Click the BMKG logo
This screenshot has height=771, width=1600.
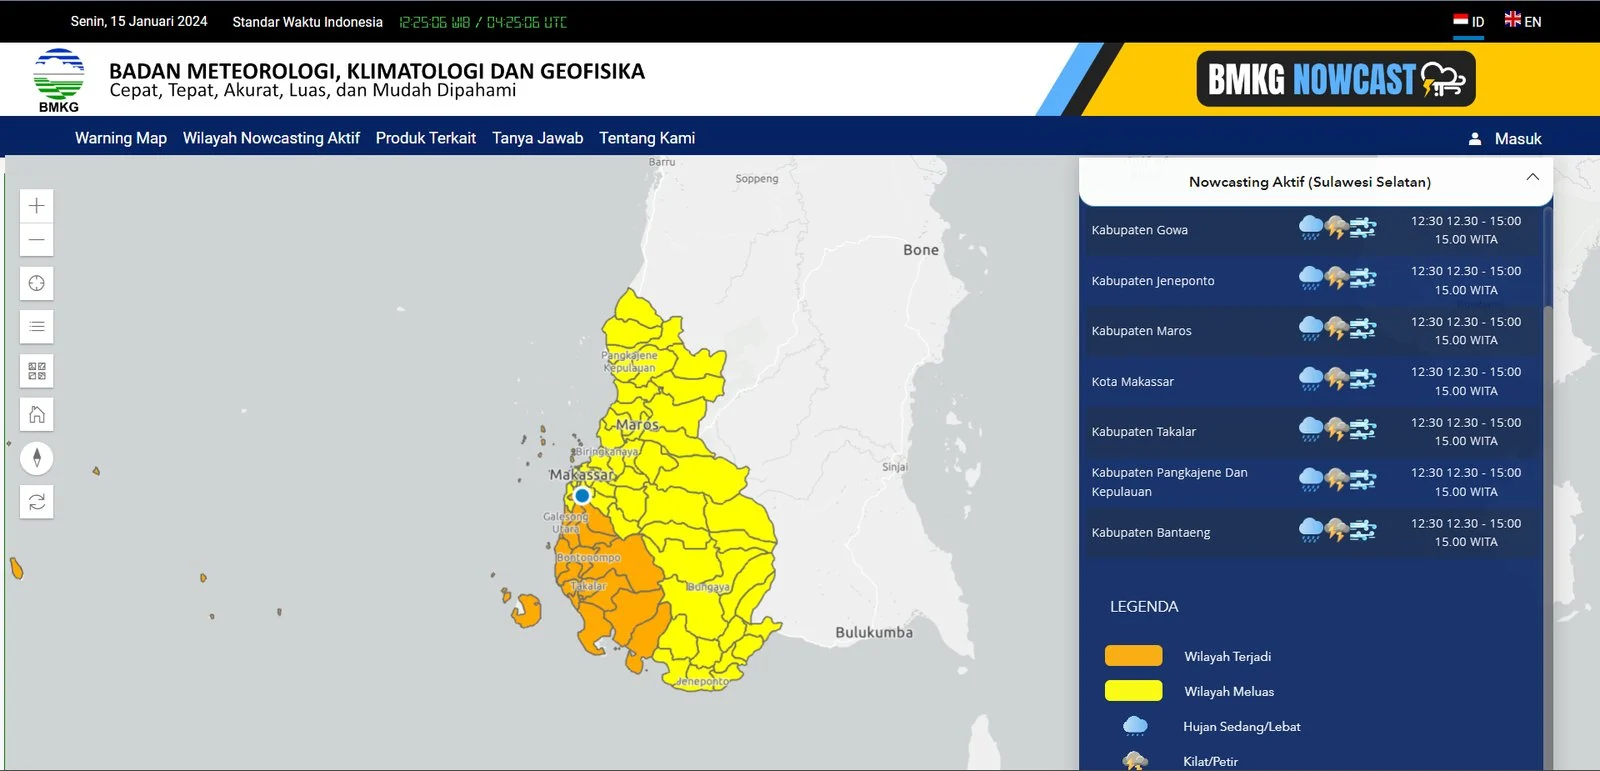[x=58, y=80]
